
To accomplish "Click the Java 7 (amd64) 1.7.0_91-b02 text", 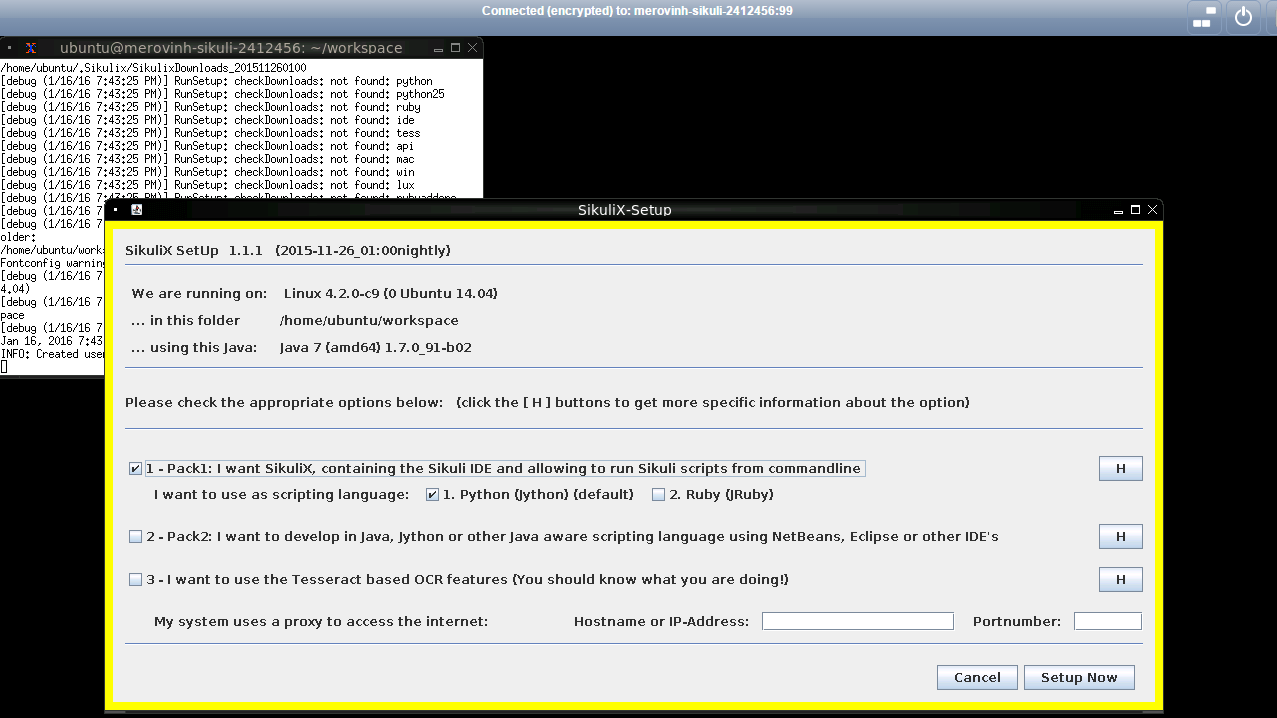I will [x=375, y=347].
